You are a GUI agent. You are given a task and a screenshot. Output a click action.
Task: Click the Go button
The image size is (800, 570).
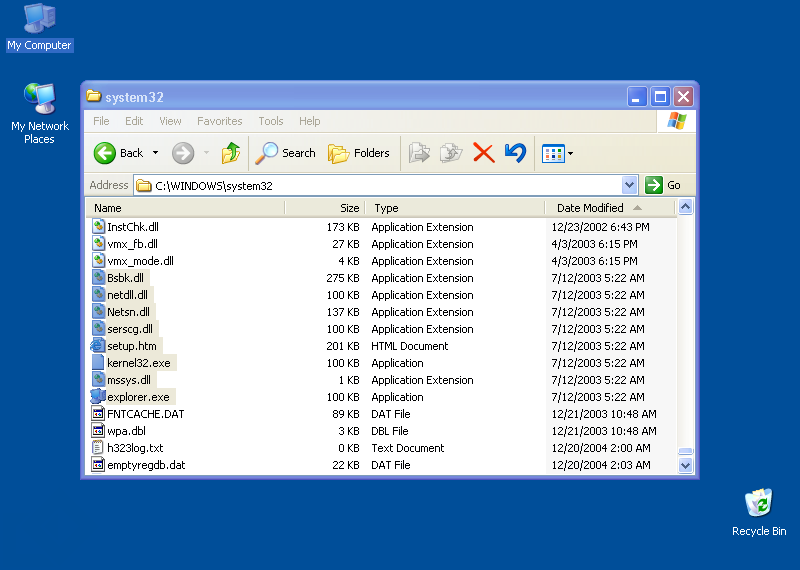(x=663, y=185)
